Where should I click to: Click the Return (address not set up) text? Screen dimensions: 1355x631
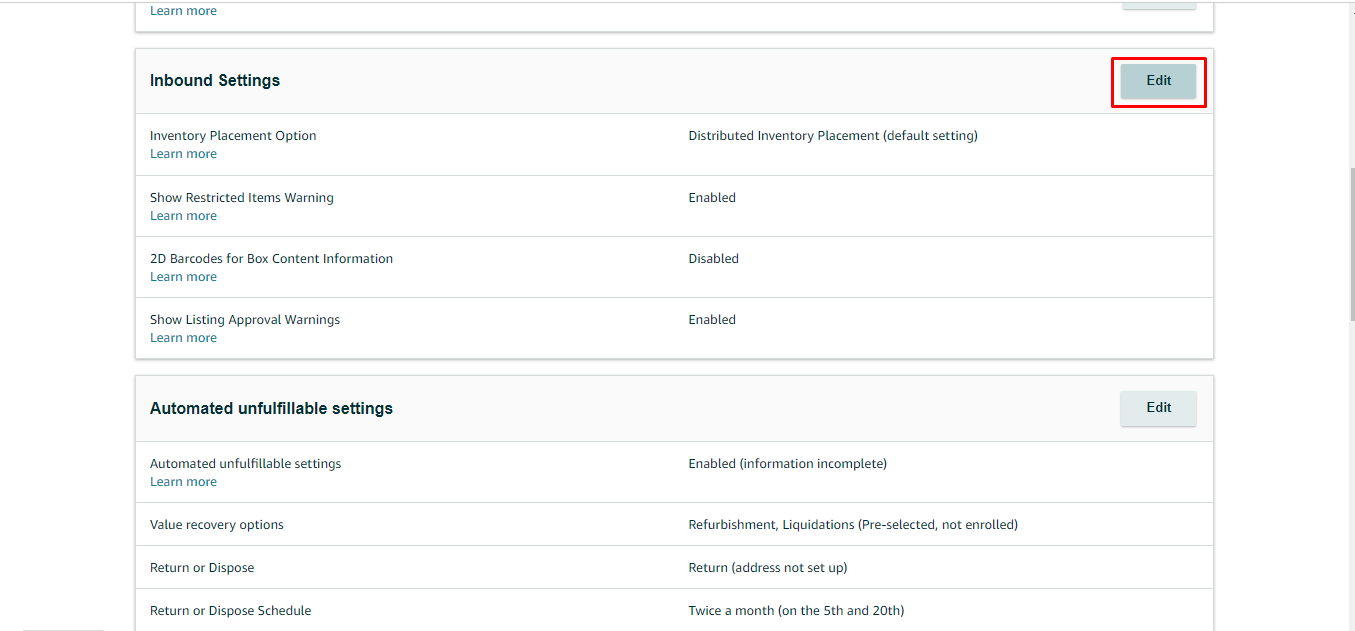(768, 568)
